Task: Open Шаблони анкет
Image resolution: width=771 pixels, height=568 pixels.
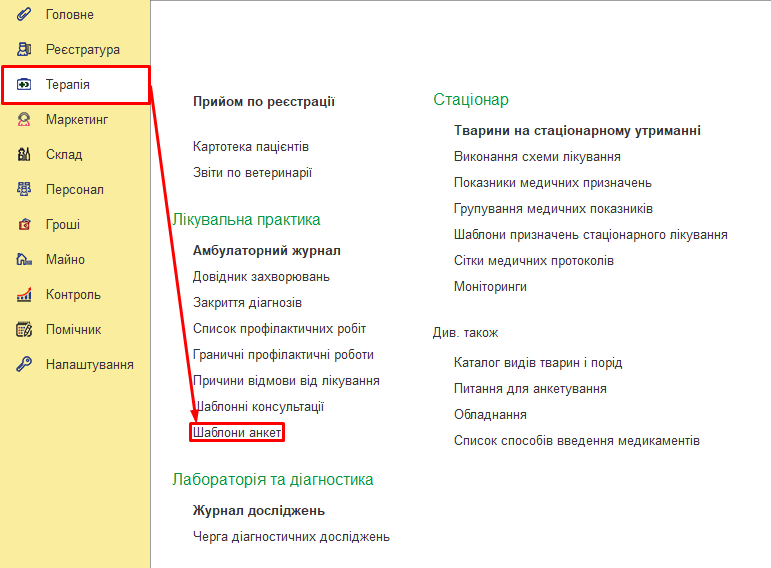Action: tap(237, 433)
